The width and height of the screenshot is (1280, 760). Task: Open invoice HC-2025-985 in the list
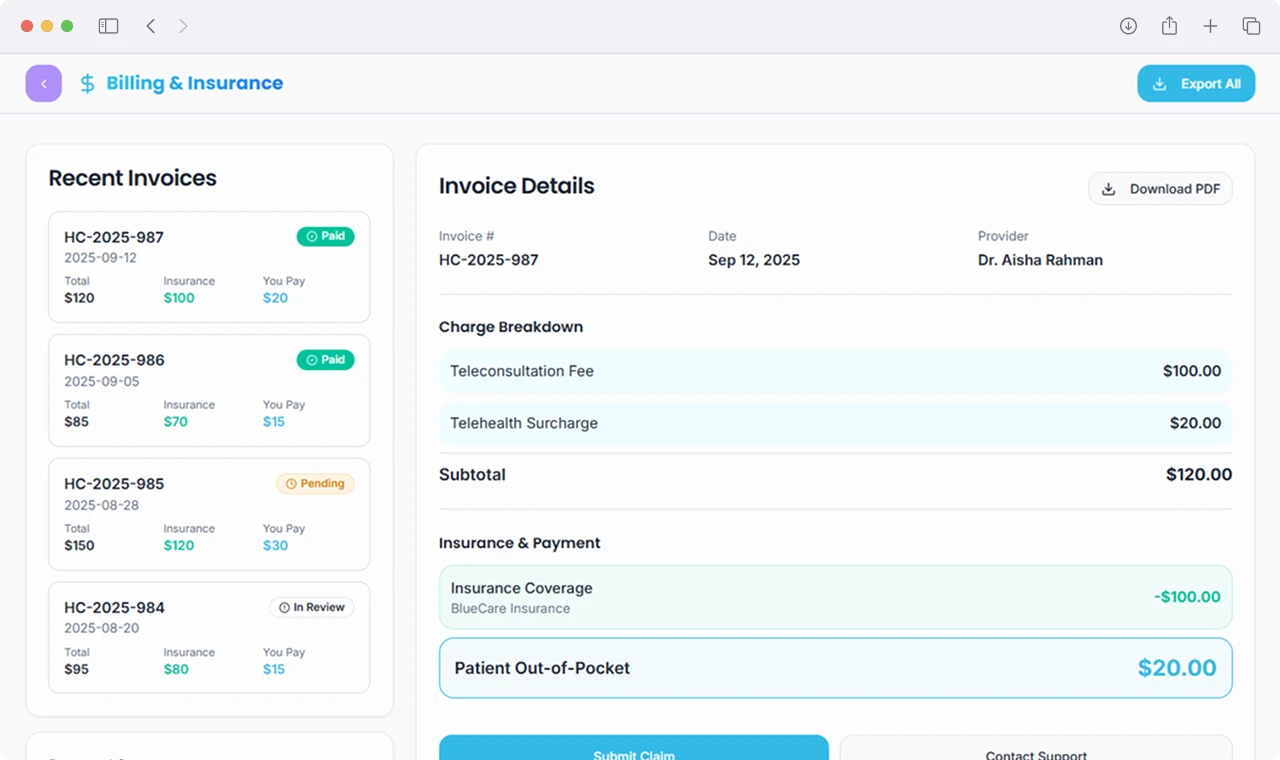click(x=209, y=514)
